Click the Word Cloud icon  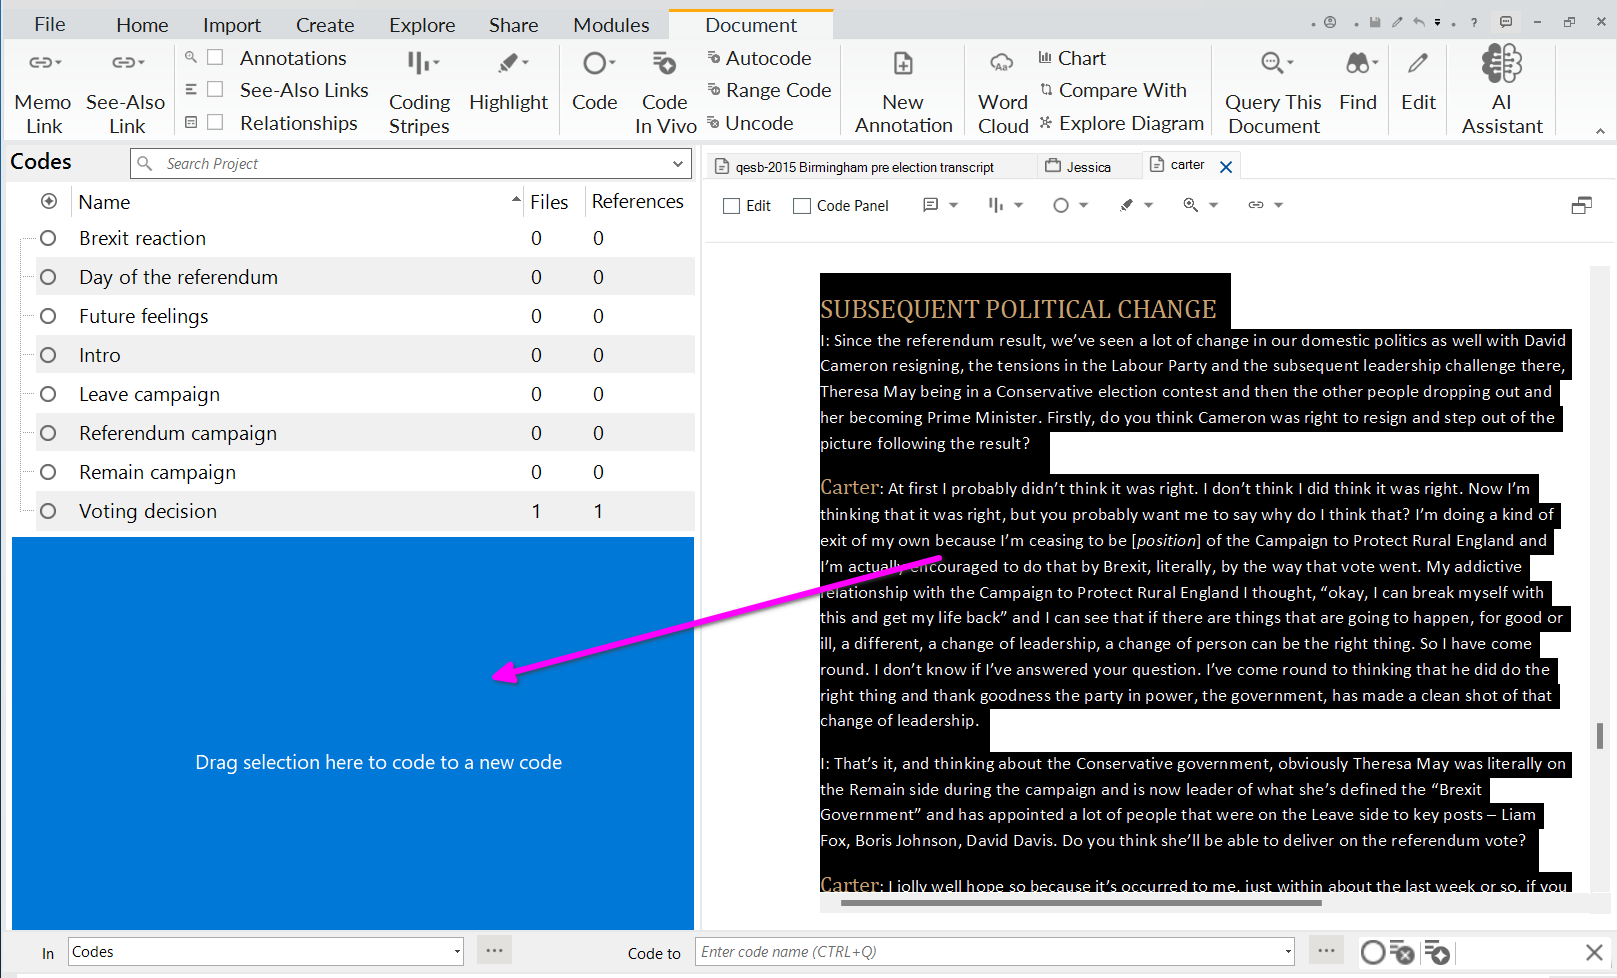[x=1002, y=66]
